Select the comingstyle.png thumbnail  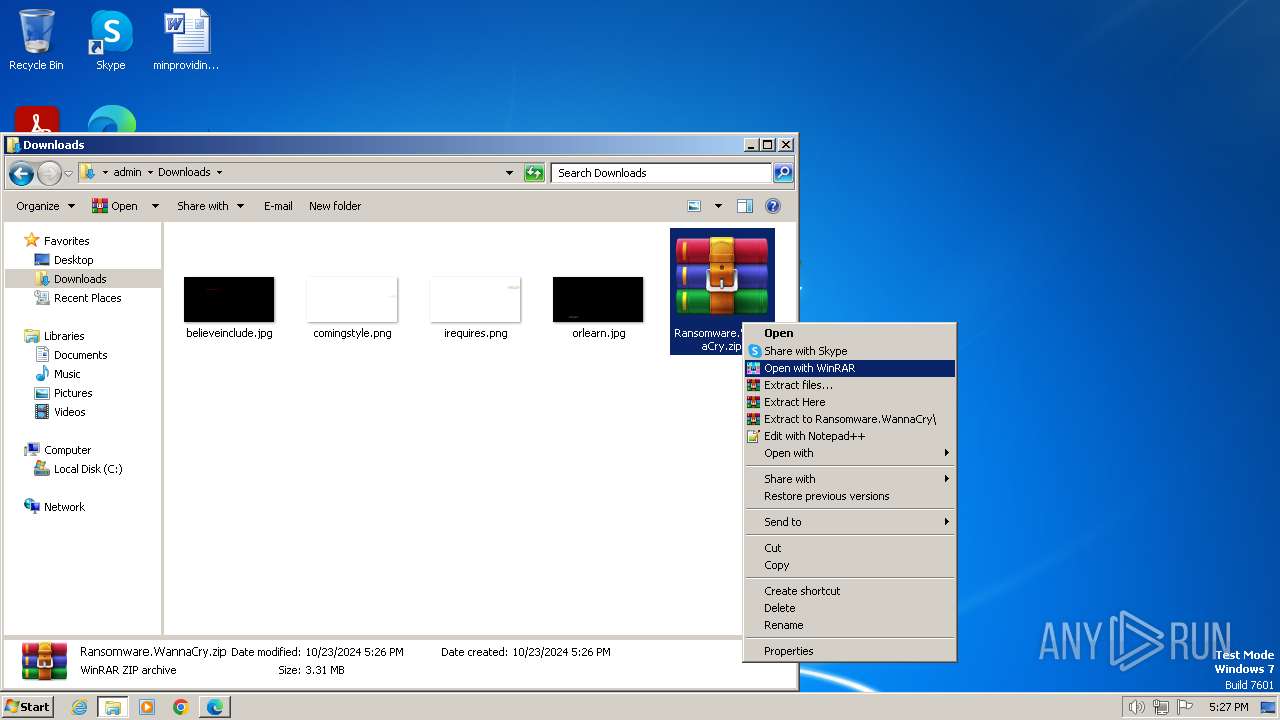pyautogui.click(x=352, y=299)
